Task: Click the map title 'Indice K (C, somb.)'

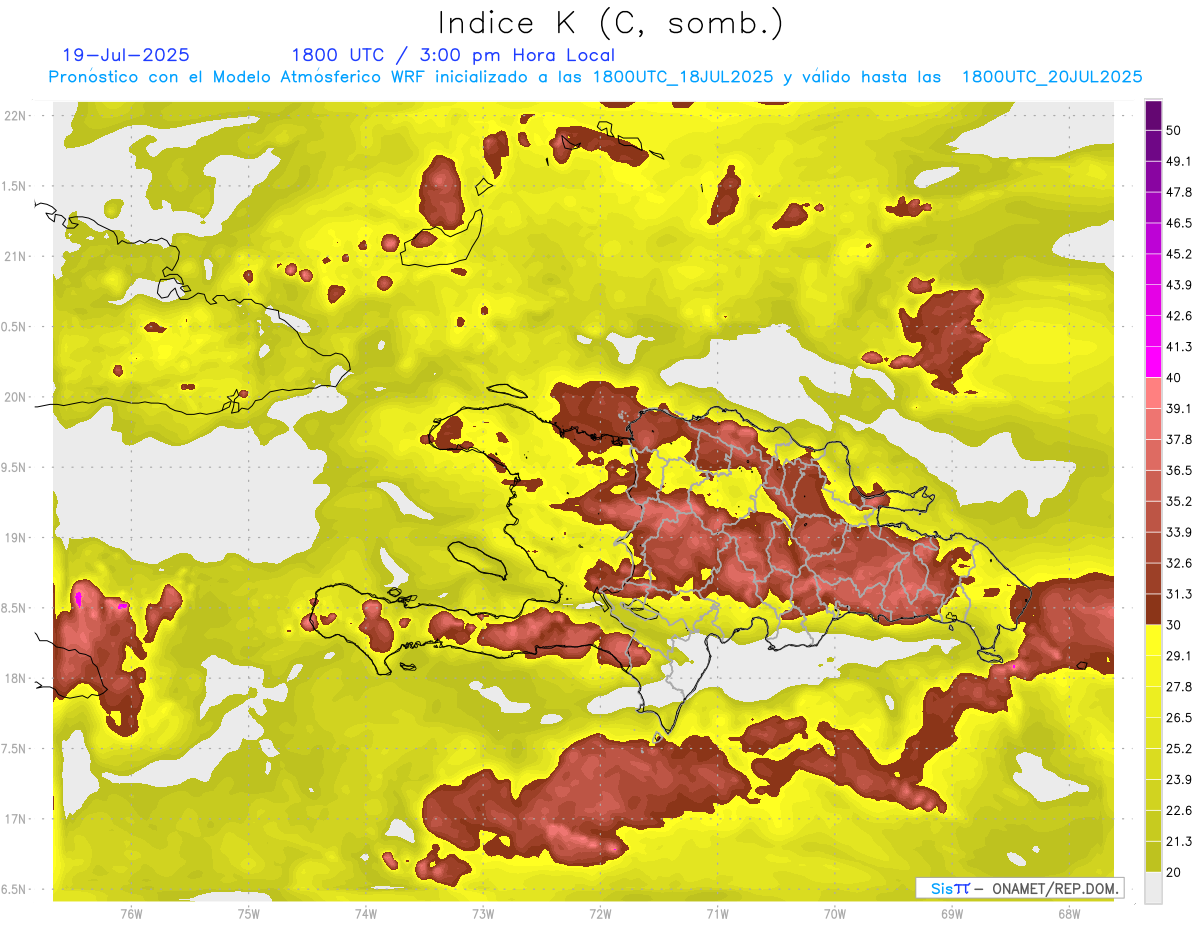Action: point(609,22)
